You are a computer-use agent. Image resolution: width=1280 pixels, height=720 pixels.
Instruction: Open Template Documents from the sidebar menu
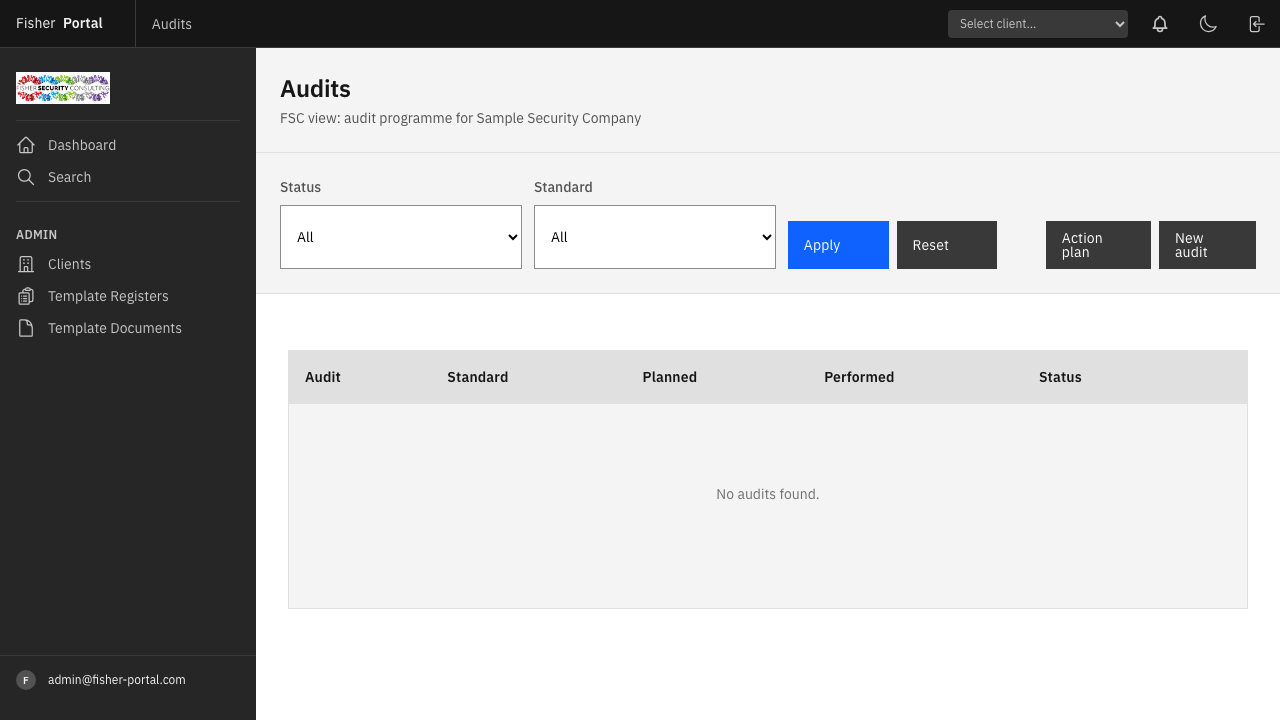click(x=113, y=327)
